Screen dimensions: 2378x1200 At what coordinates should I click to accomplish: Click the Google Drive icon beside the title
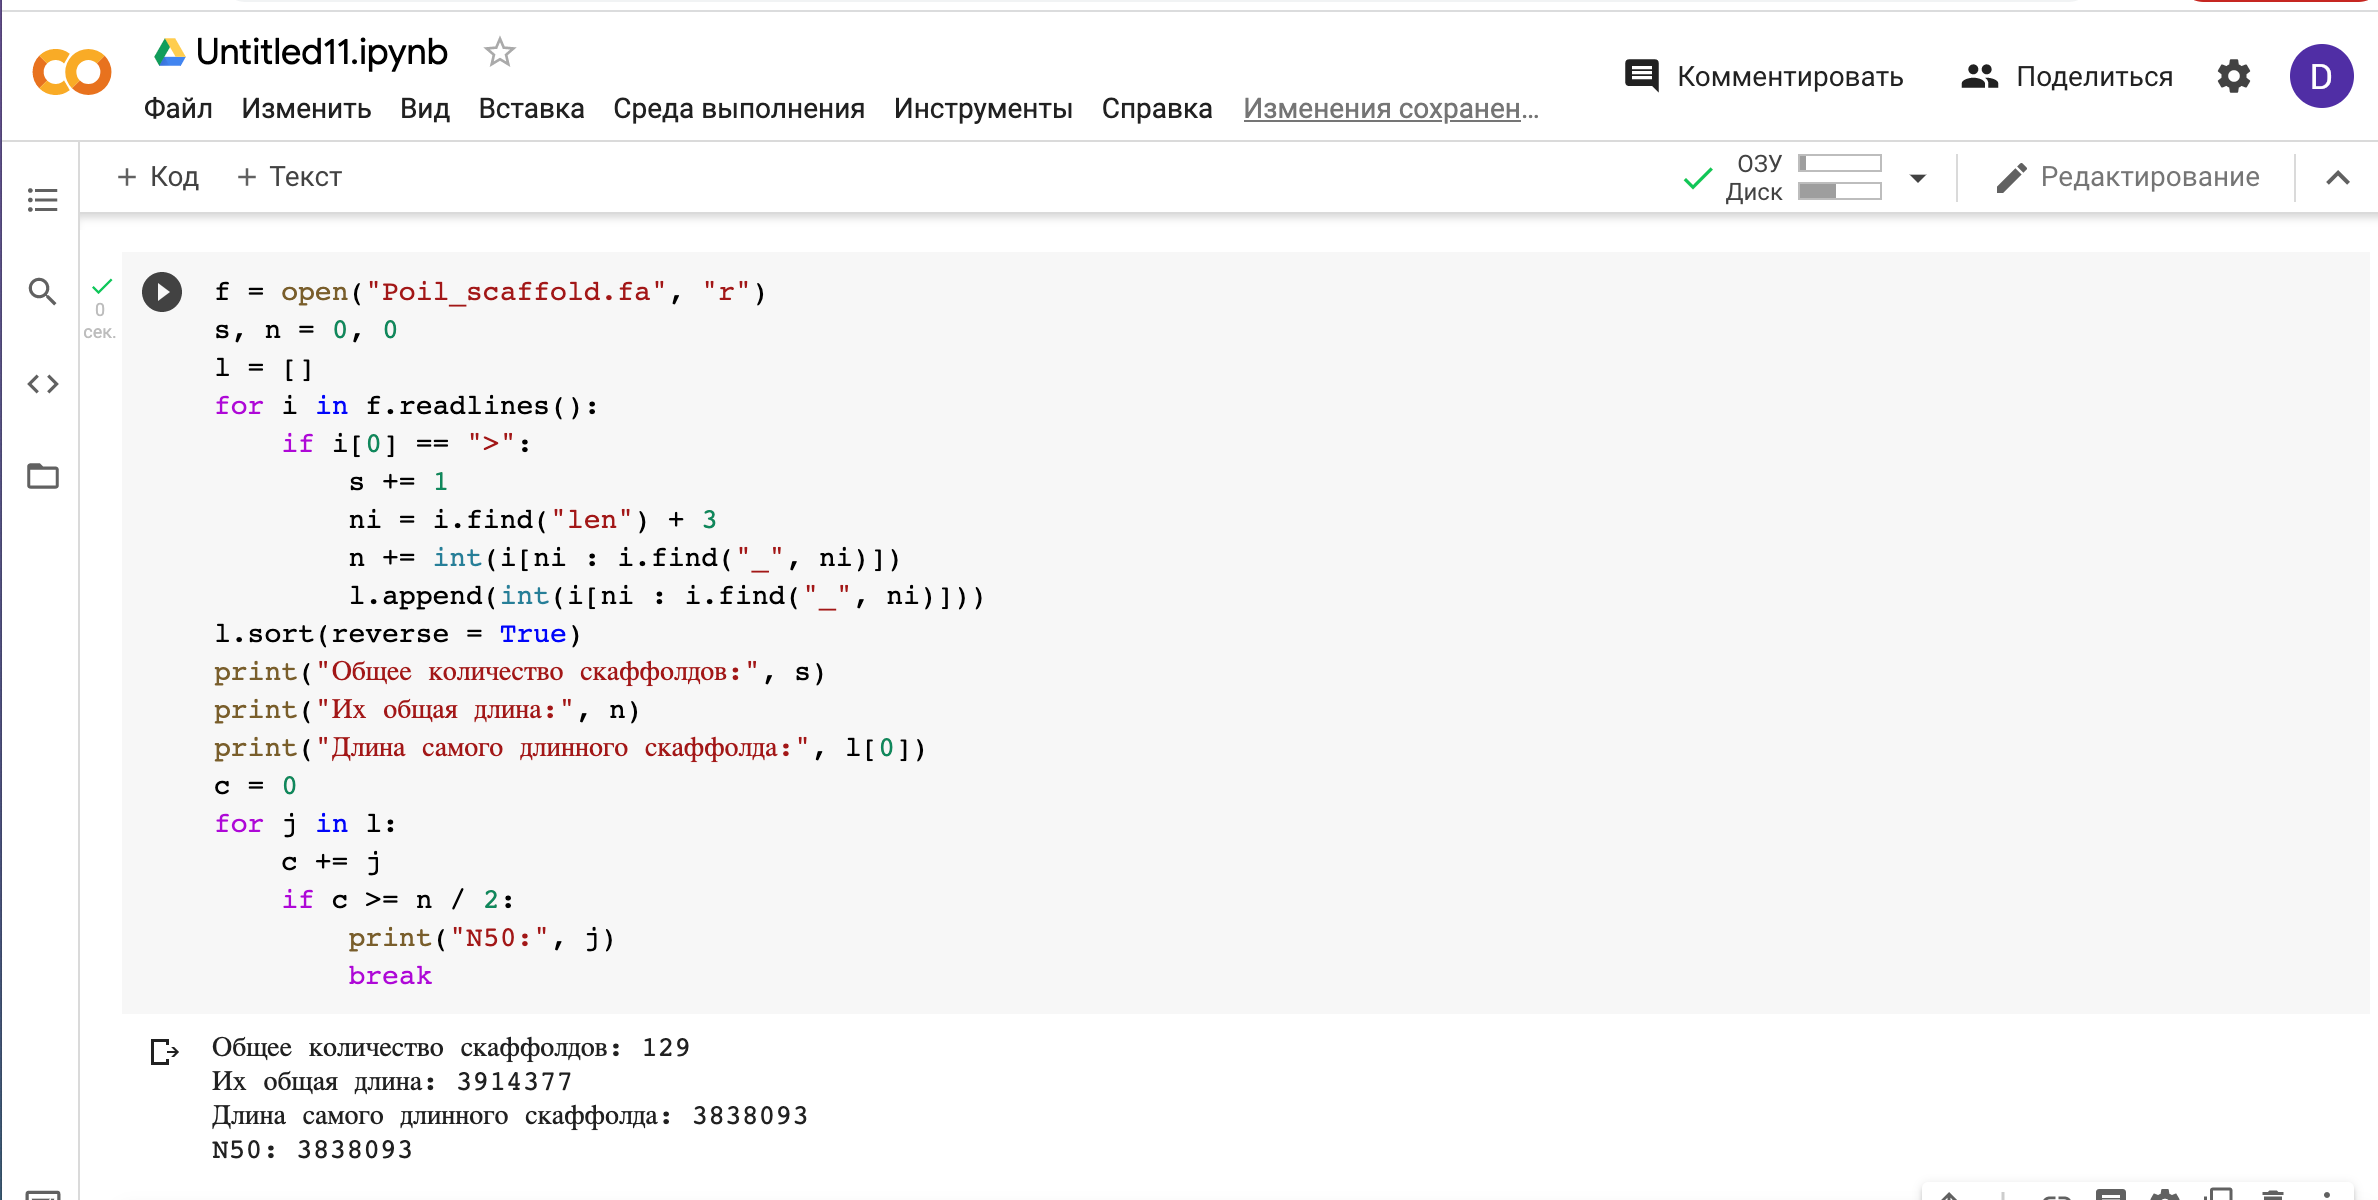169,52
